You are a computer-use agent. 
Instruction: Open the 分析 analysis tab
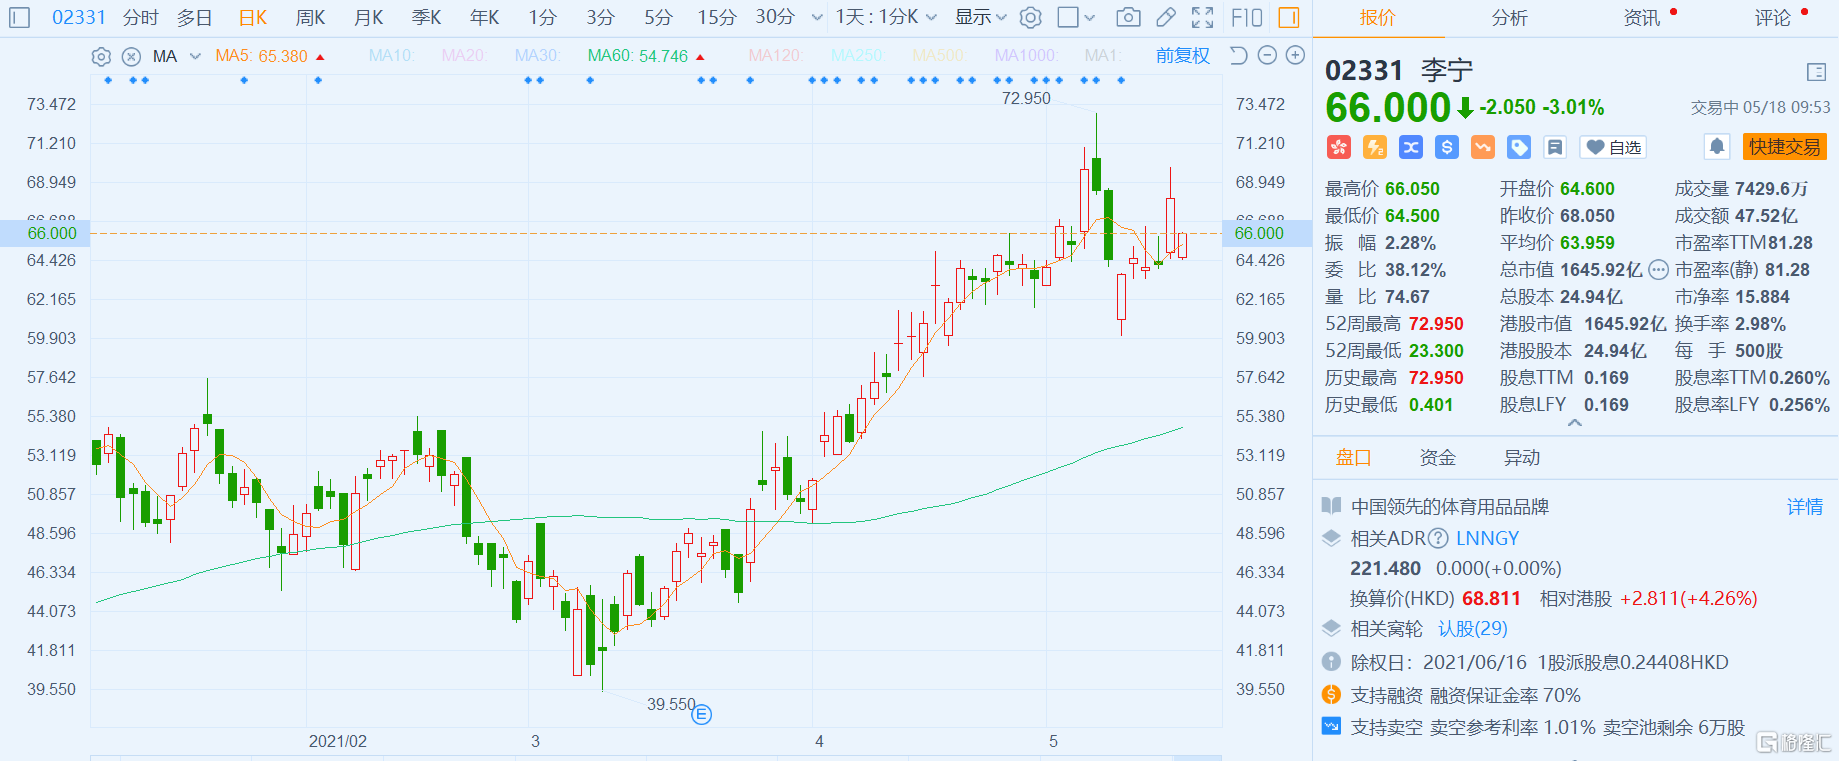pos(1509,18)
